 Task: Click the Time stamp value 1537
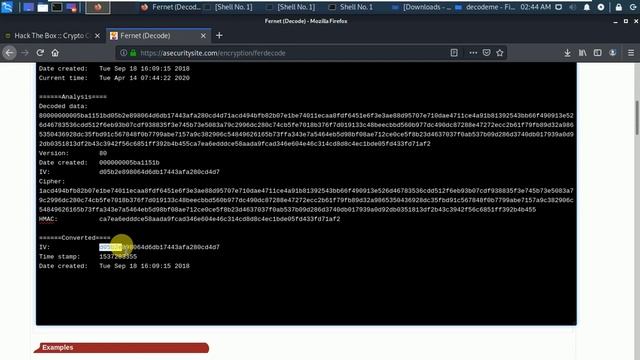118,257
